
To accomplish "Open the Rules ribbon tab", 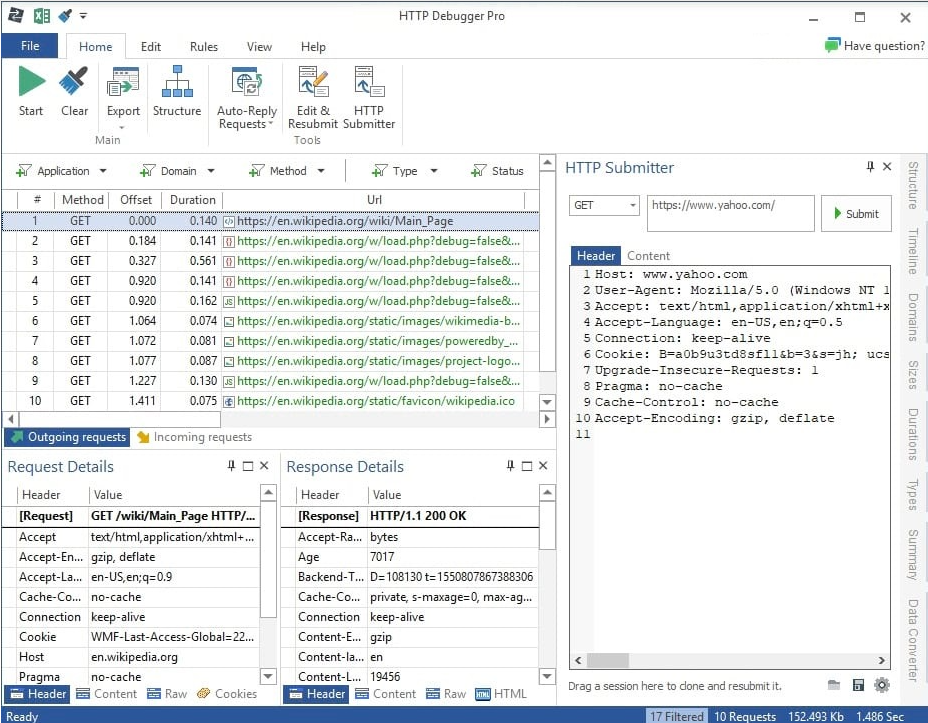I will pos(204,46).
